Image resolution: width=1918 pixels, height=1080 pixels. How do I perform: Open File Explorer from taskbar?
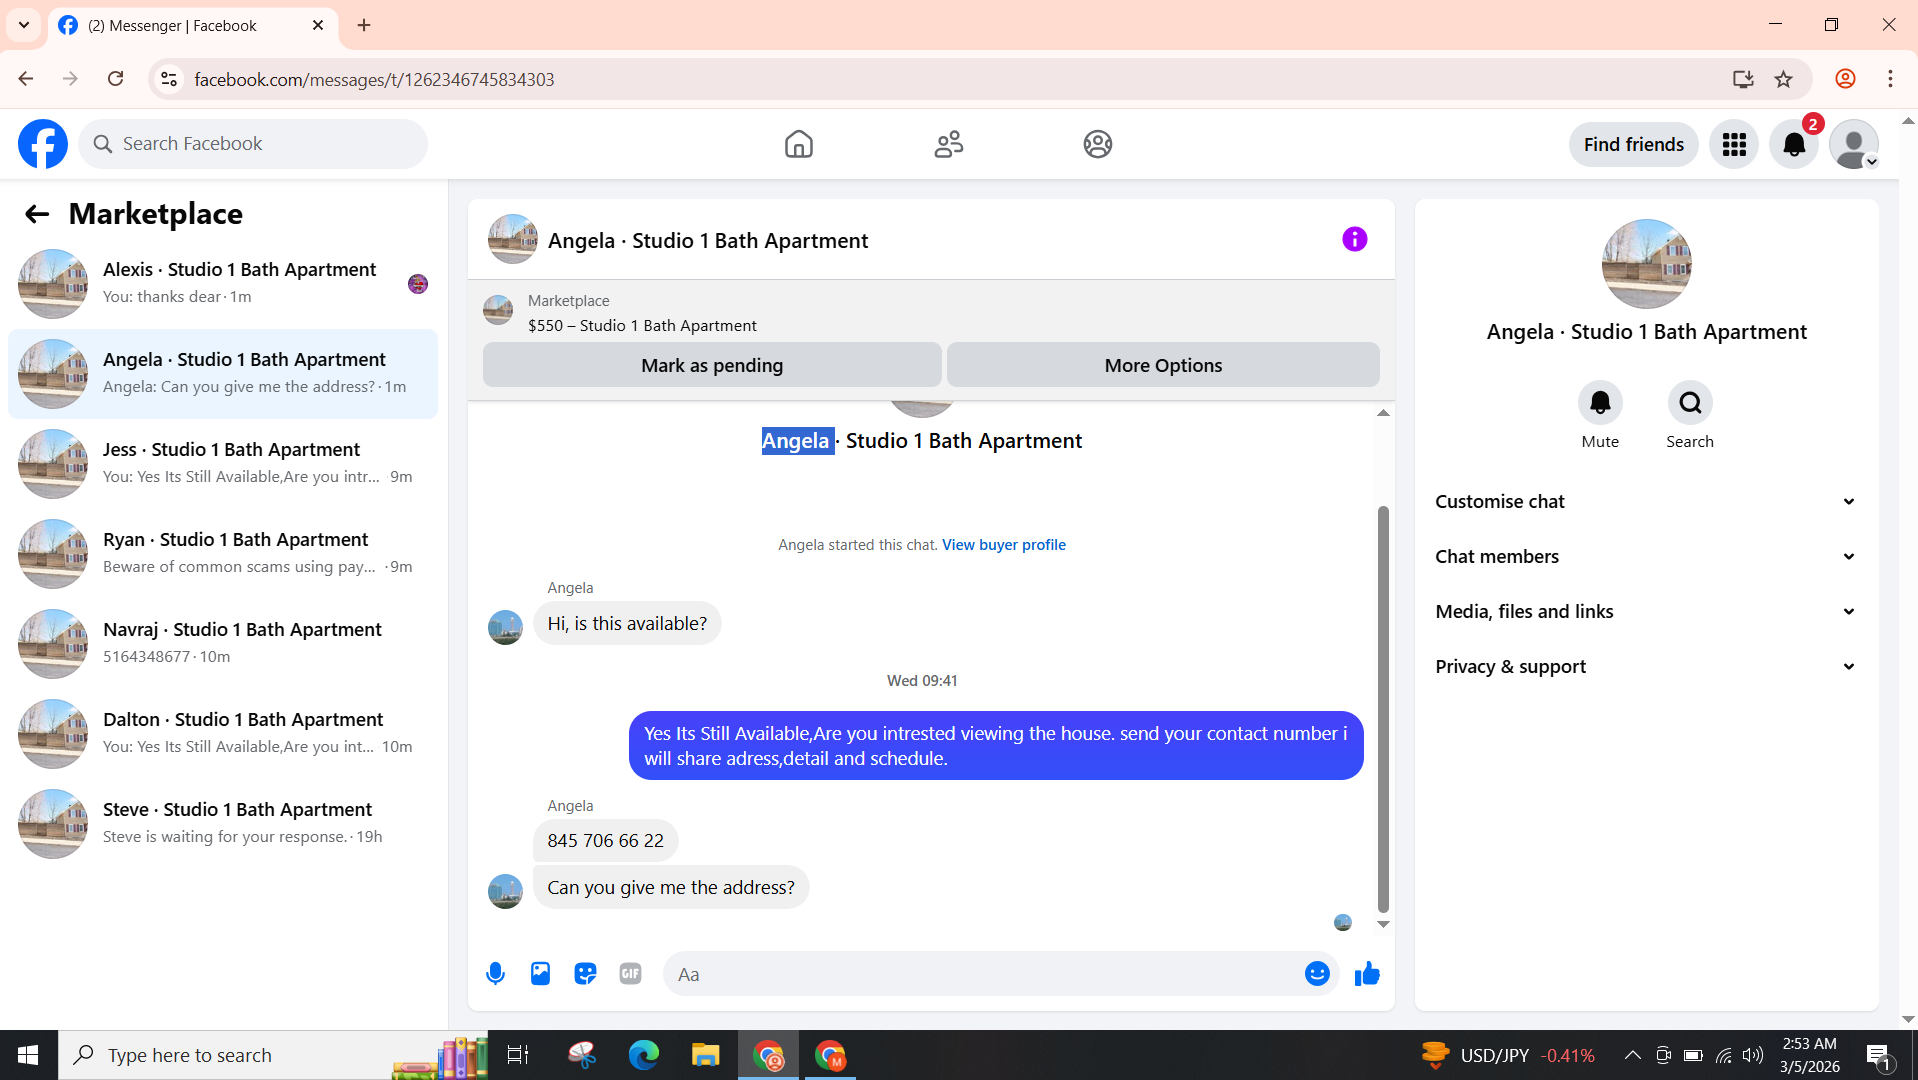pos(705,1055)
